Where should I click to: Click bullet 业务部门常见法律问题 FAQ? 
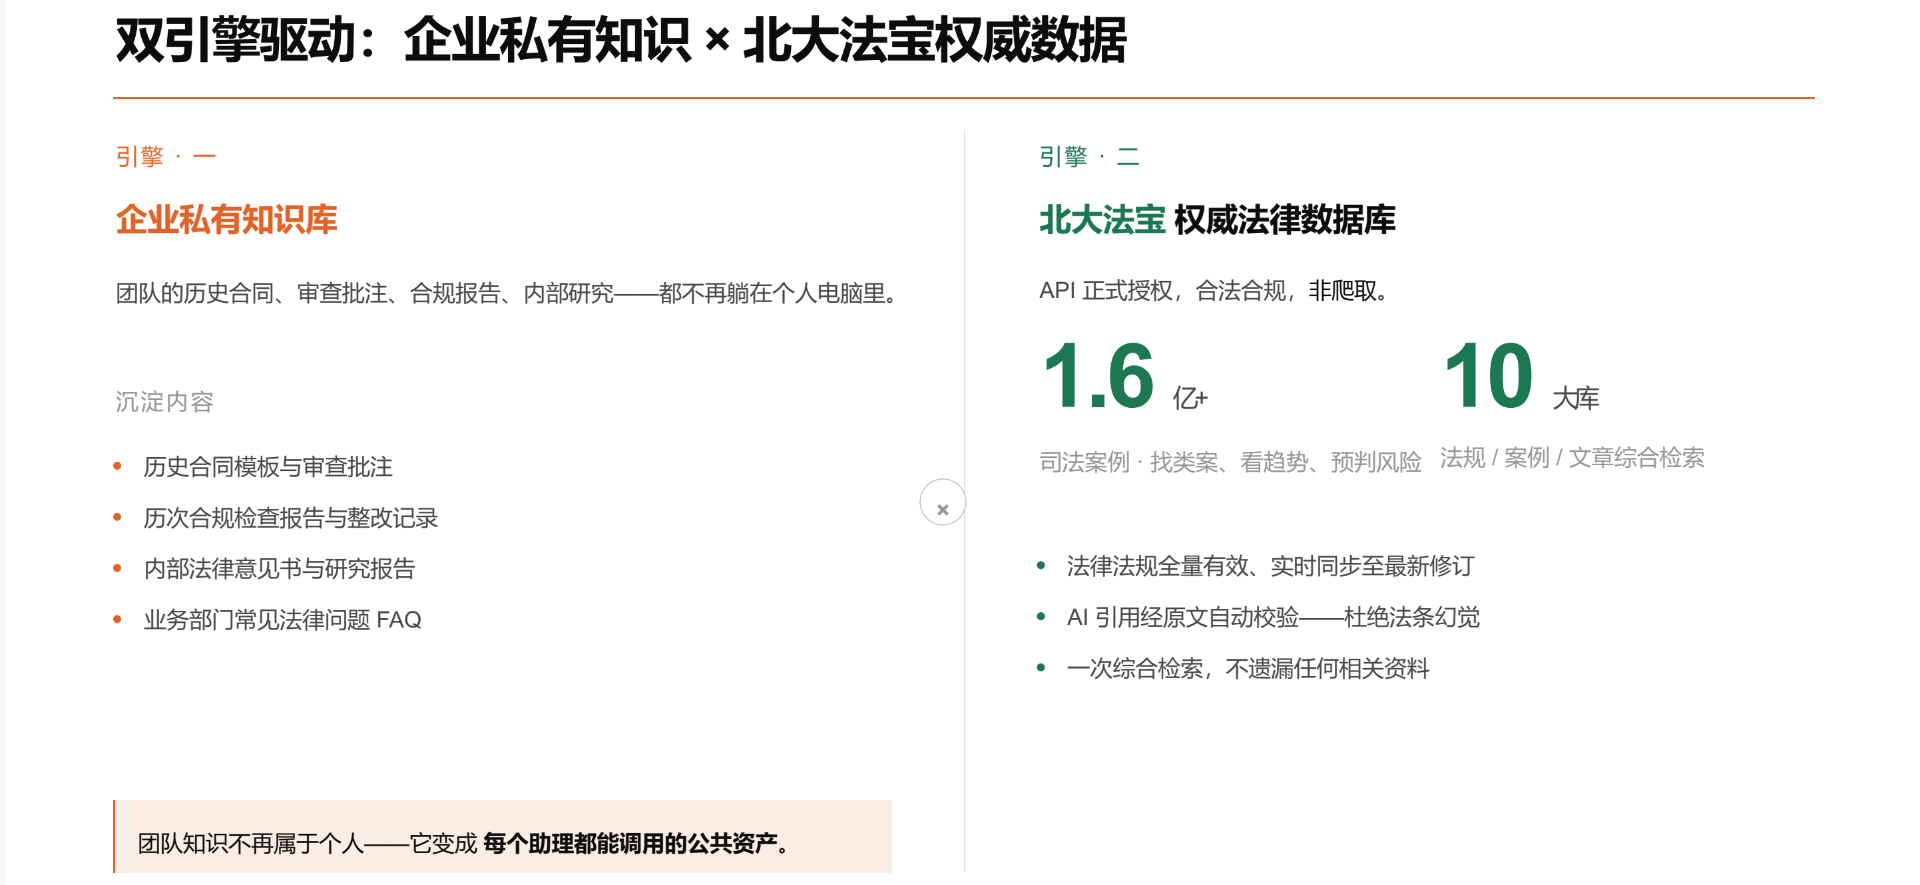(x=283, y=620)
